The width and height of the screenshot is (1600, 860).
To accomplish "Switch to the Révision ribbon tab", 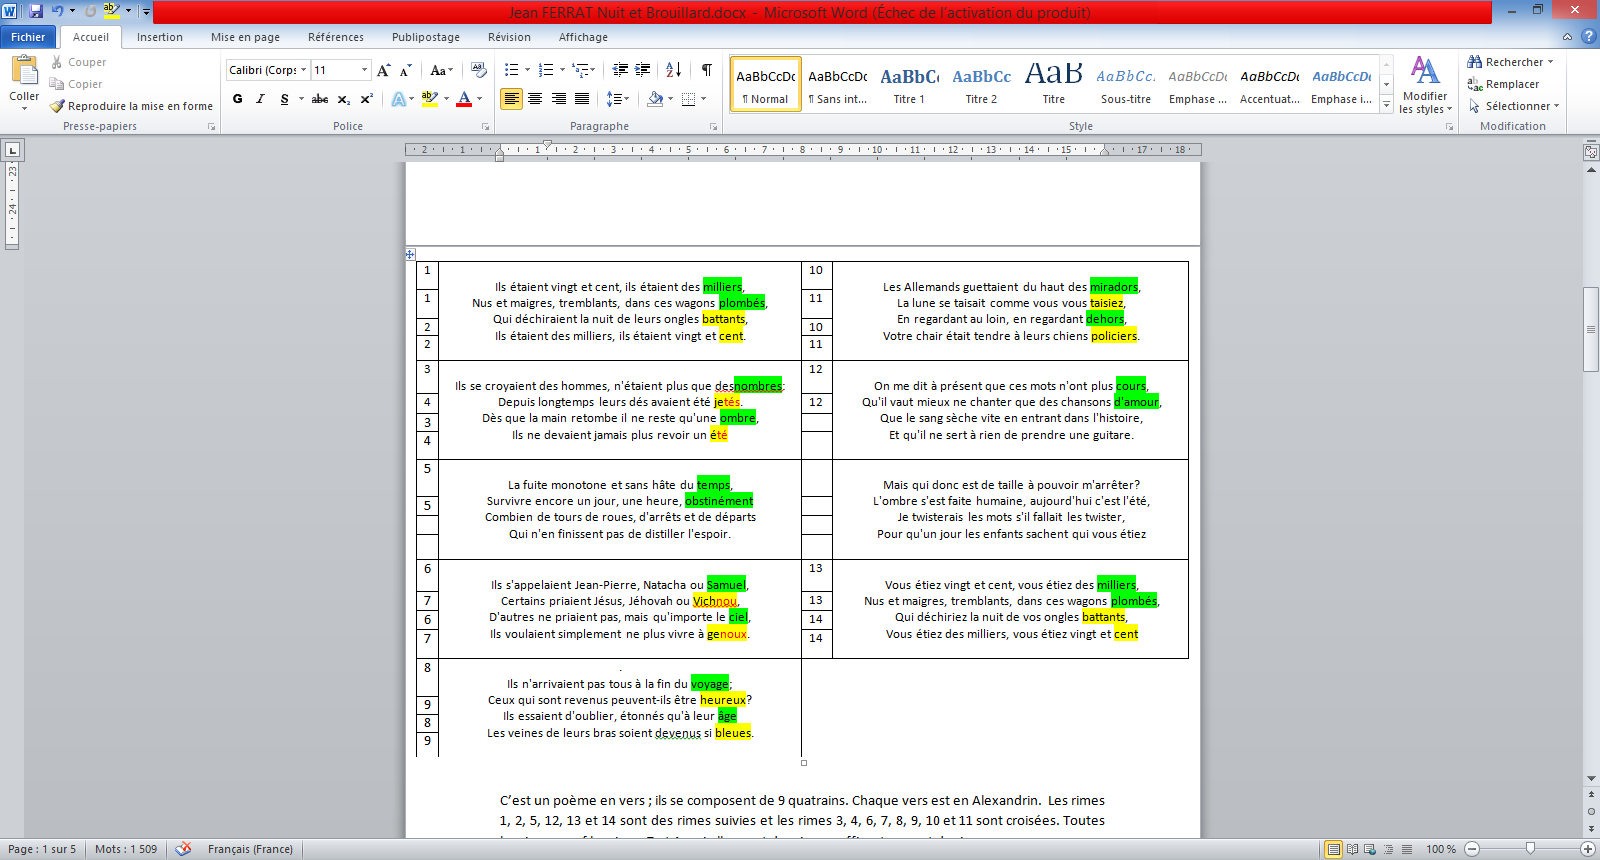I will (x=509, y=37).
